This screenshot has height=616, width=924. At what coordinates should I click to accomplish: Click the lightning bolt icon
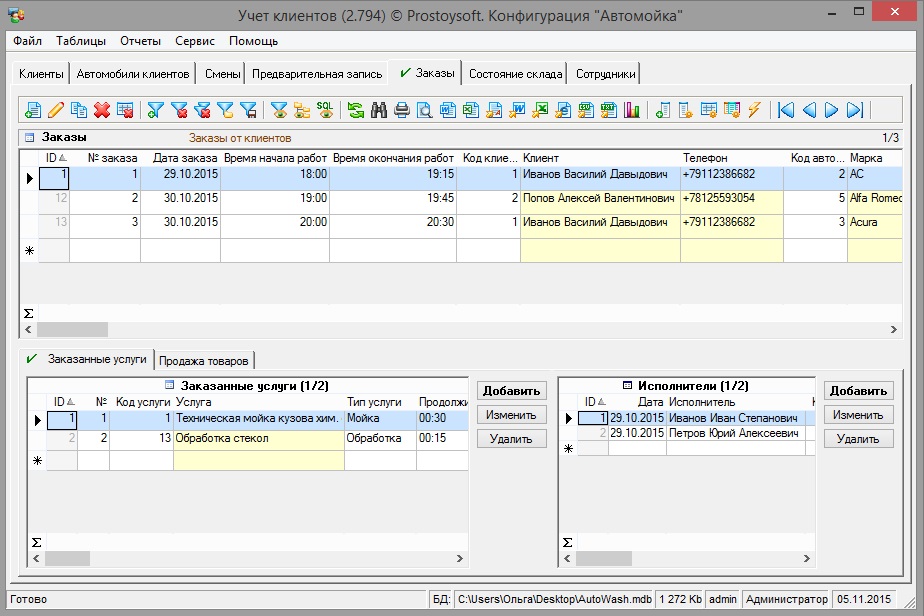pos(755,110)
